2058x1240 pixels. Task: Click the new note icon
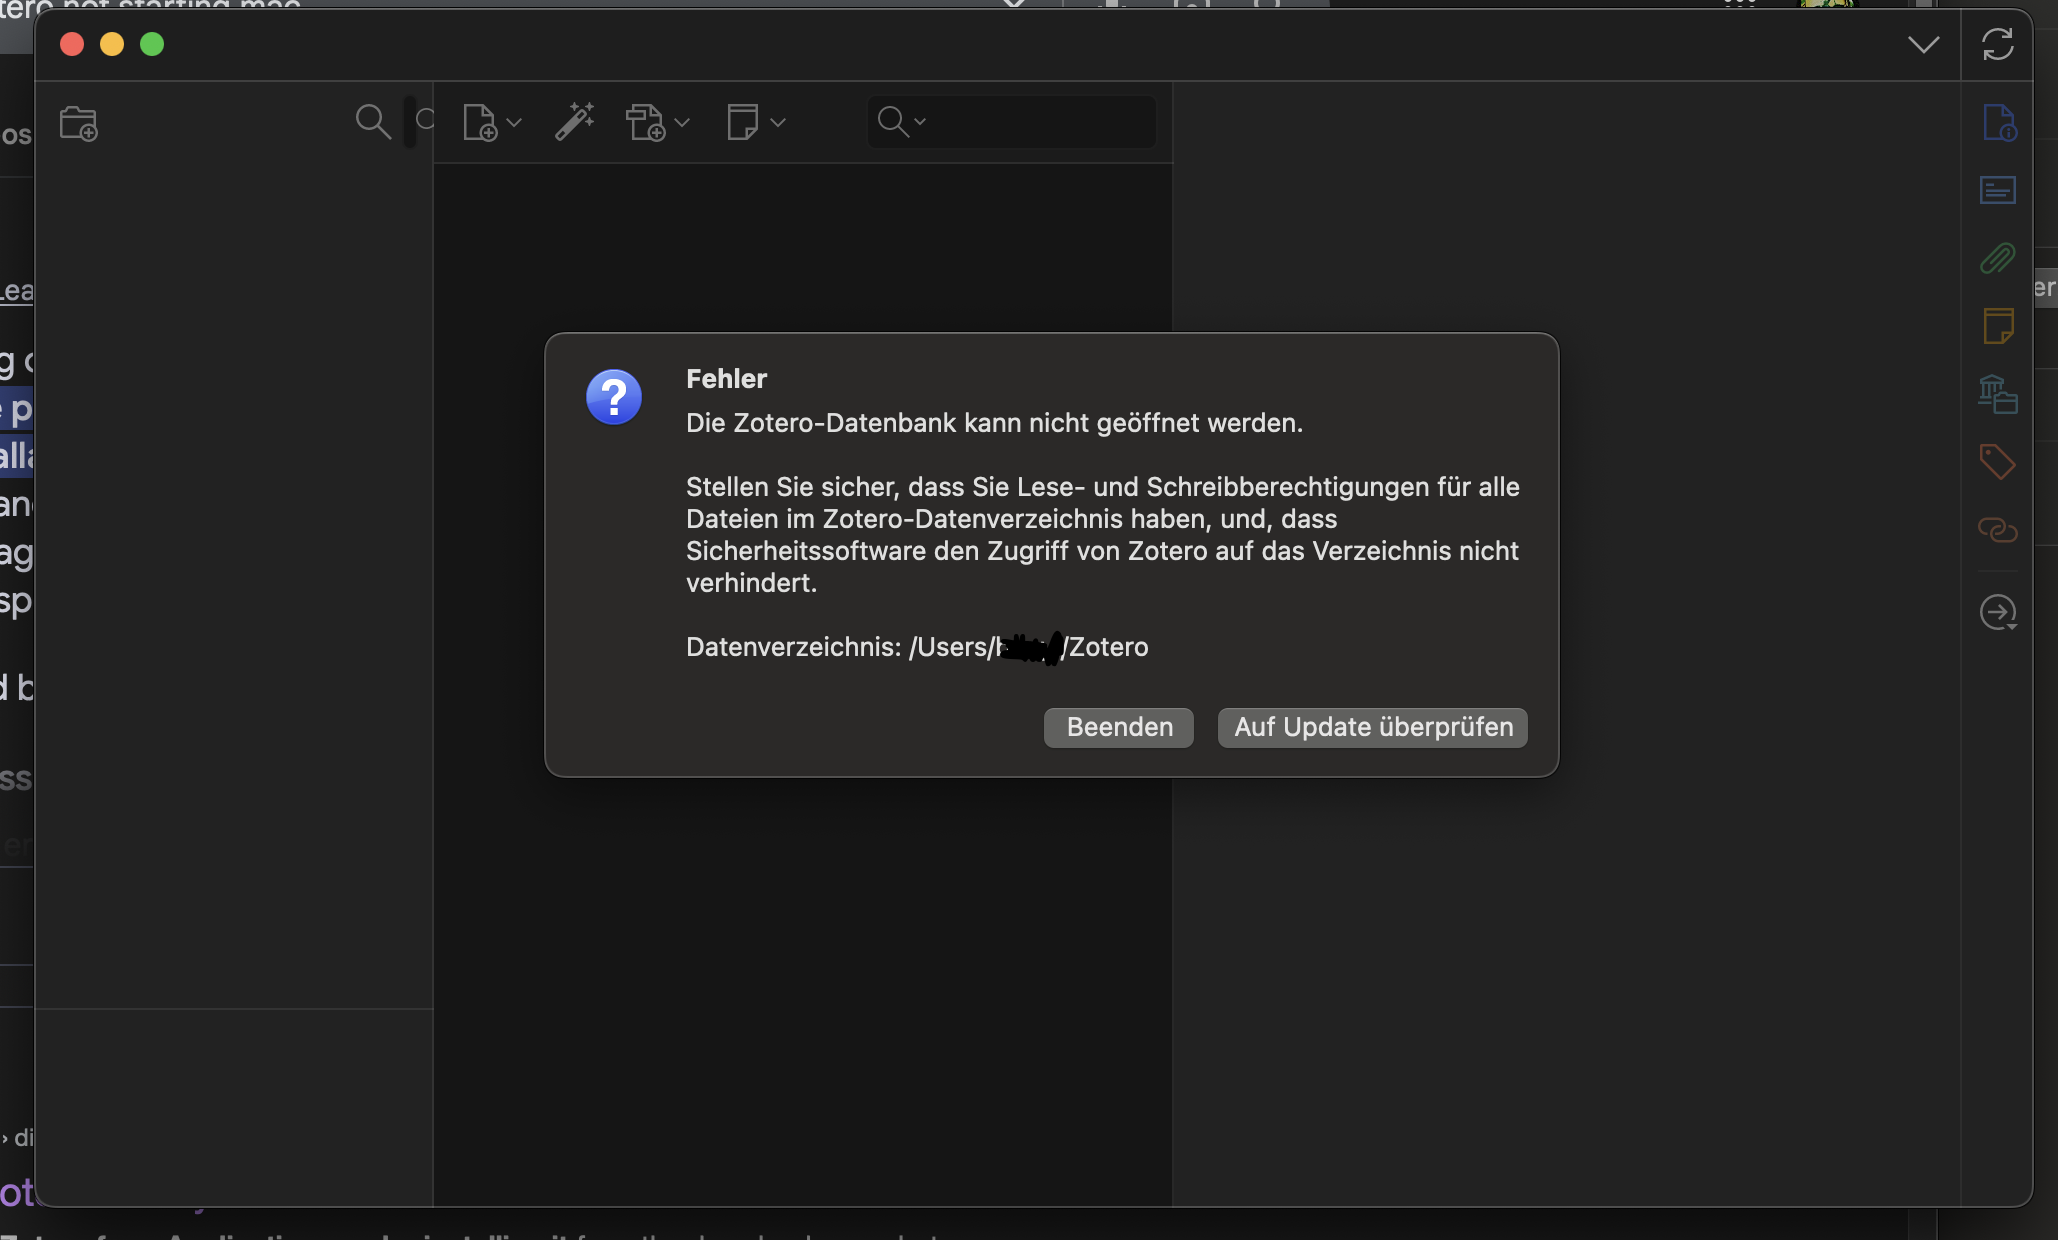pyautogui.click(x=743, y=122)
